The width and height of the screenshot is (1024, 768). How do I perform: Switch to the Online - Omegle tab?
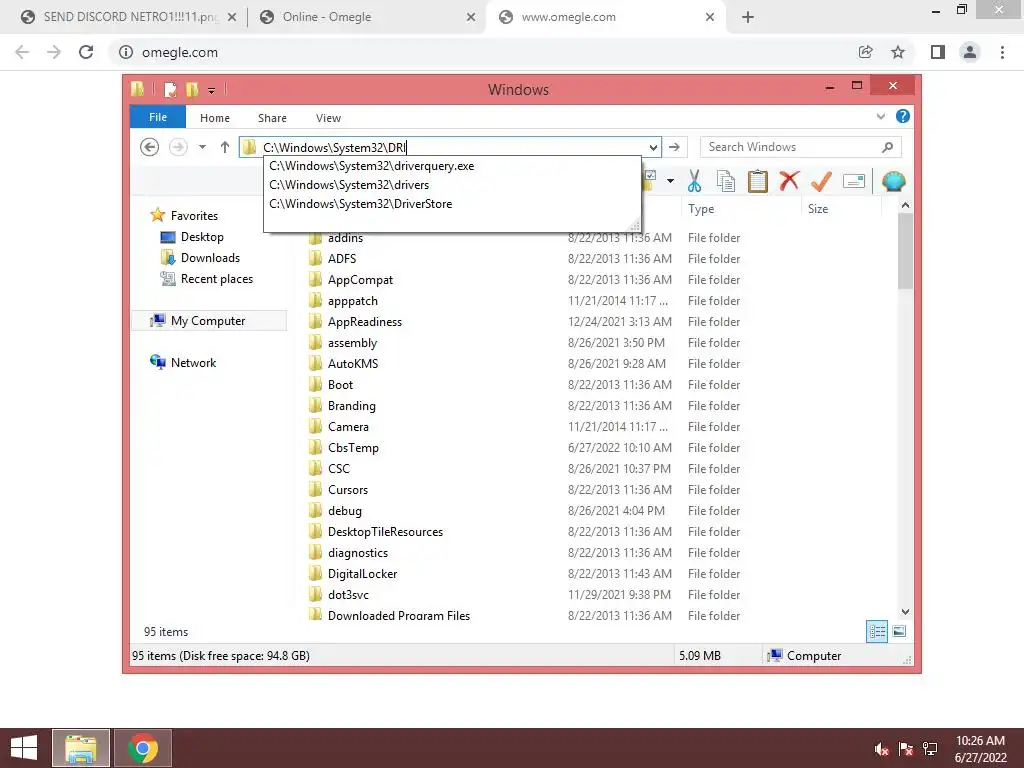point(327,17)
